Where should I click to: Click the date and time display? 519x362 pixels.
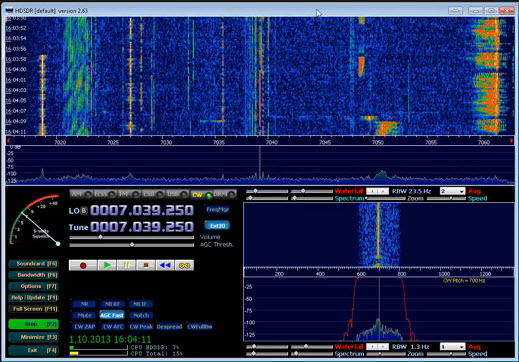[110, 340]
